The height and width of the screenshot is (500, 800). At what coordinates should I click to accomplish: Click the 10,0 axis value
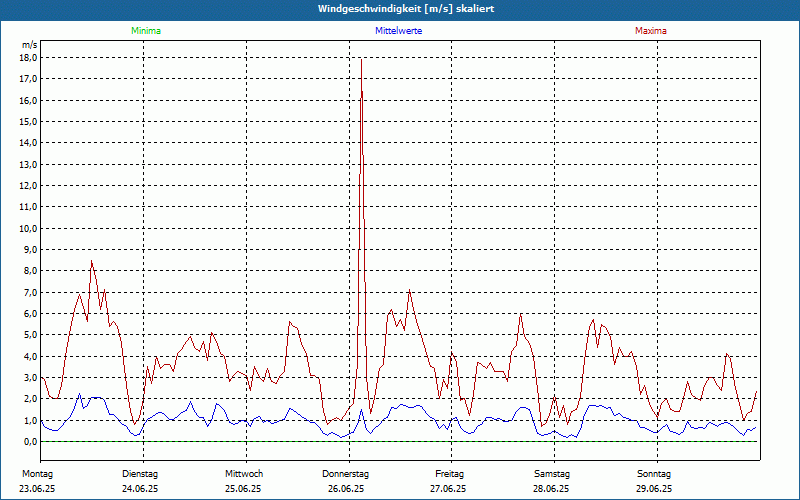tap(29, 229)
